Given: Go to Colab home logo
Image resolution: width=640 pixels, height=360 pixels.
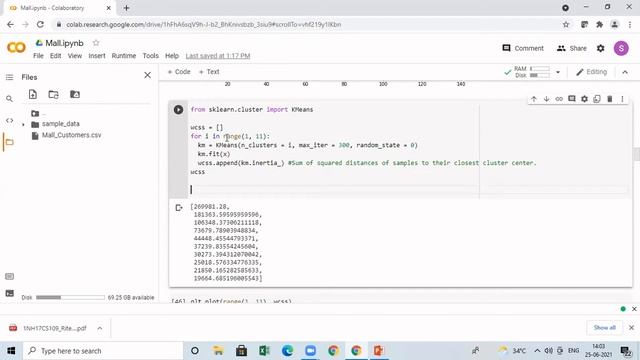Looking at the screenshot, I should [x=16, y=48].
